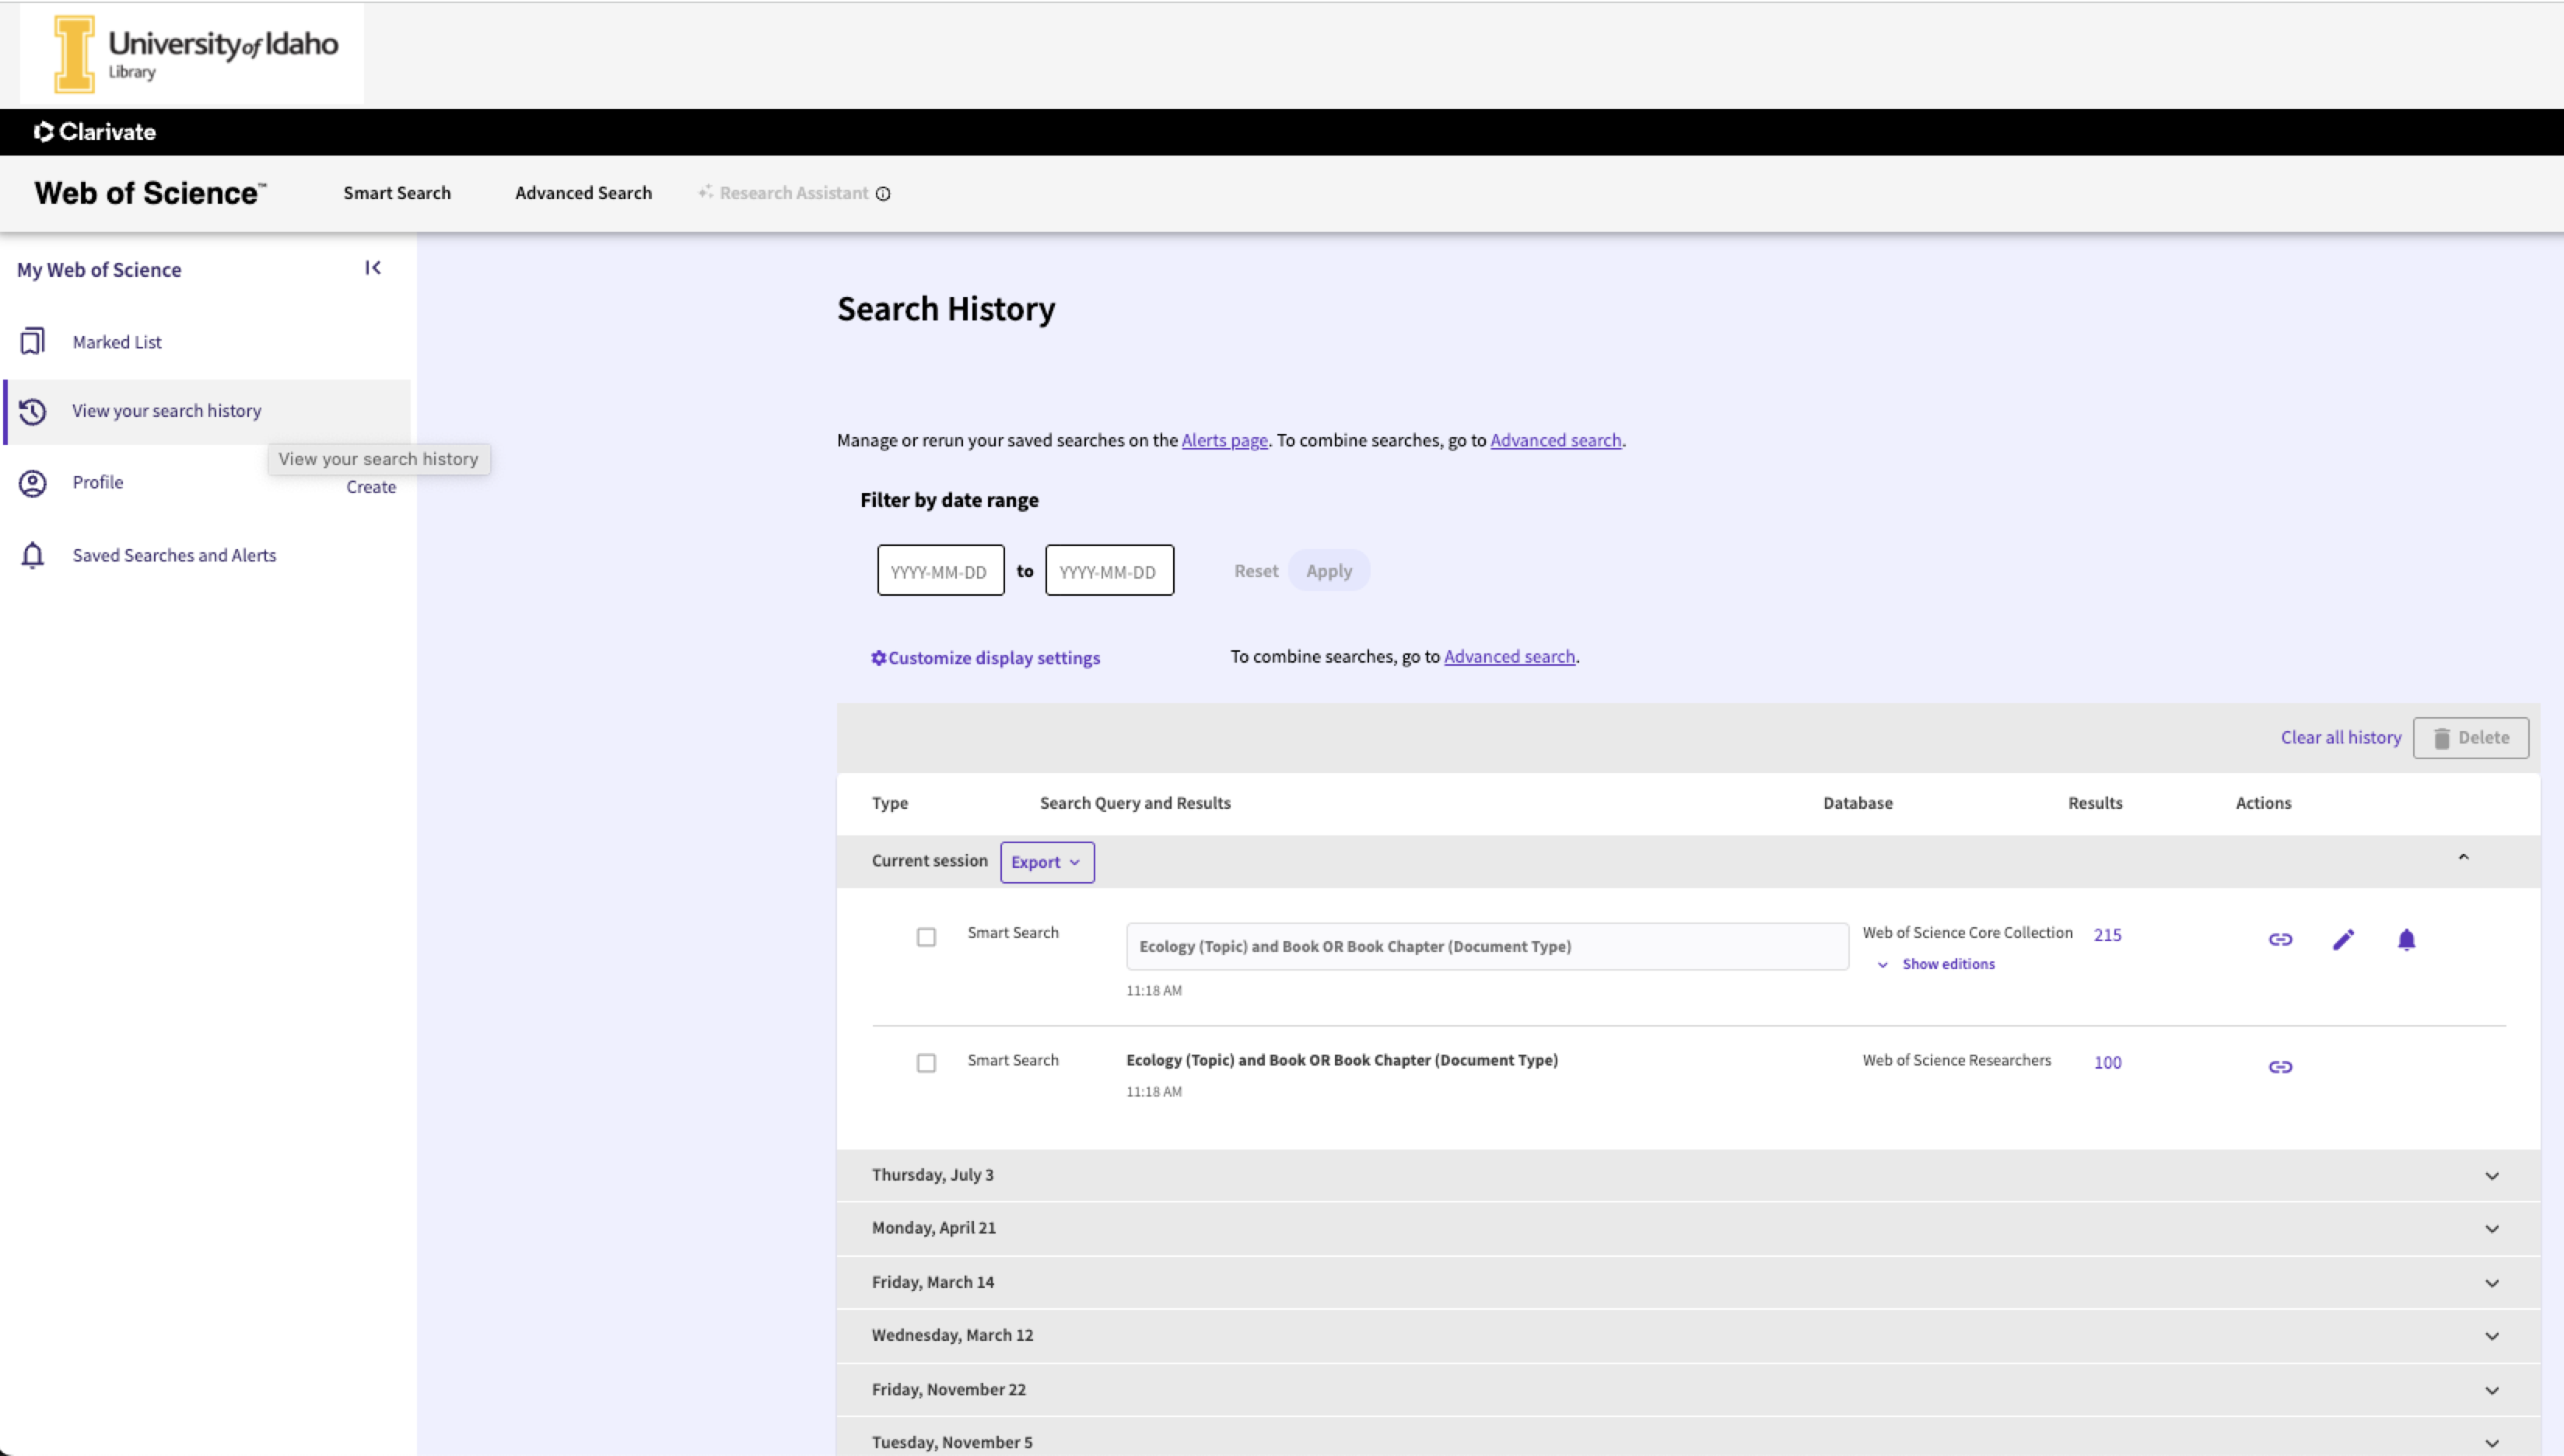Select the Web of Science Researchers checkbox
This screenshot has height=1456, width=2564.
tap(926, 1063)
